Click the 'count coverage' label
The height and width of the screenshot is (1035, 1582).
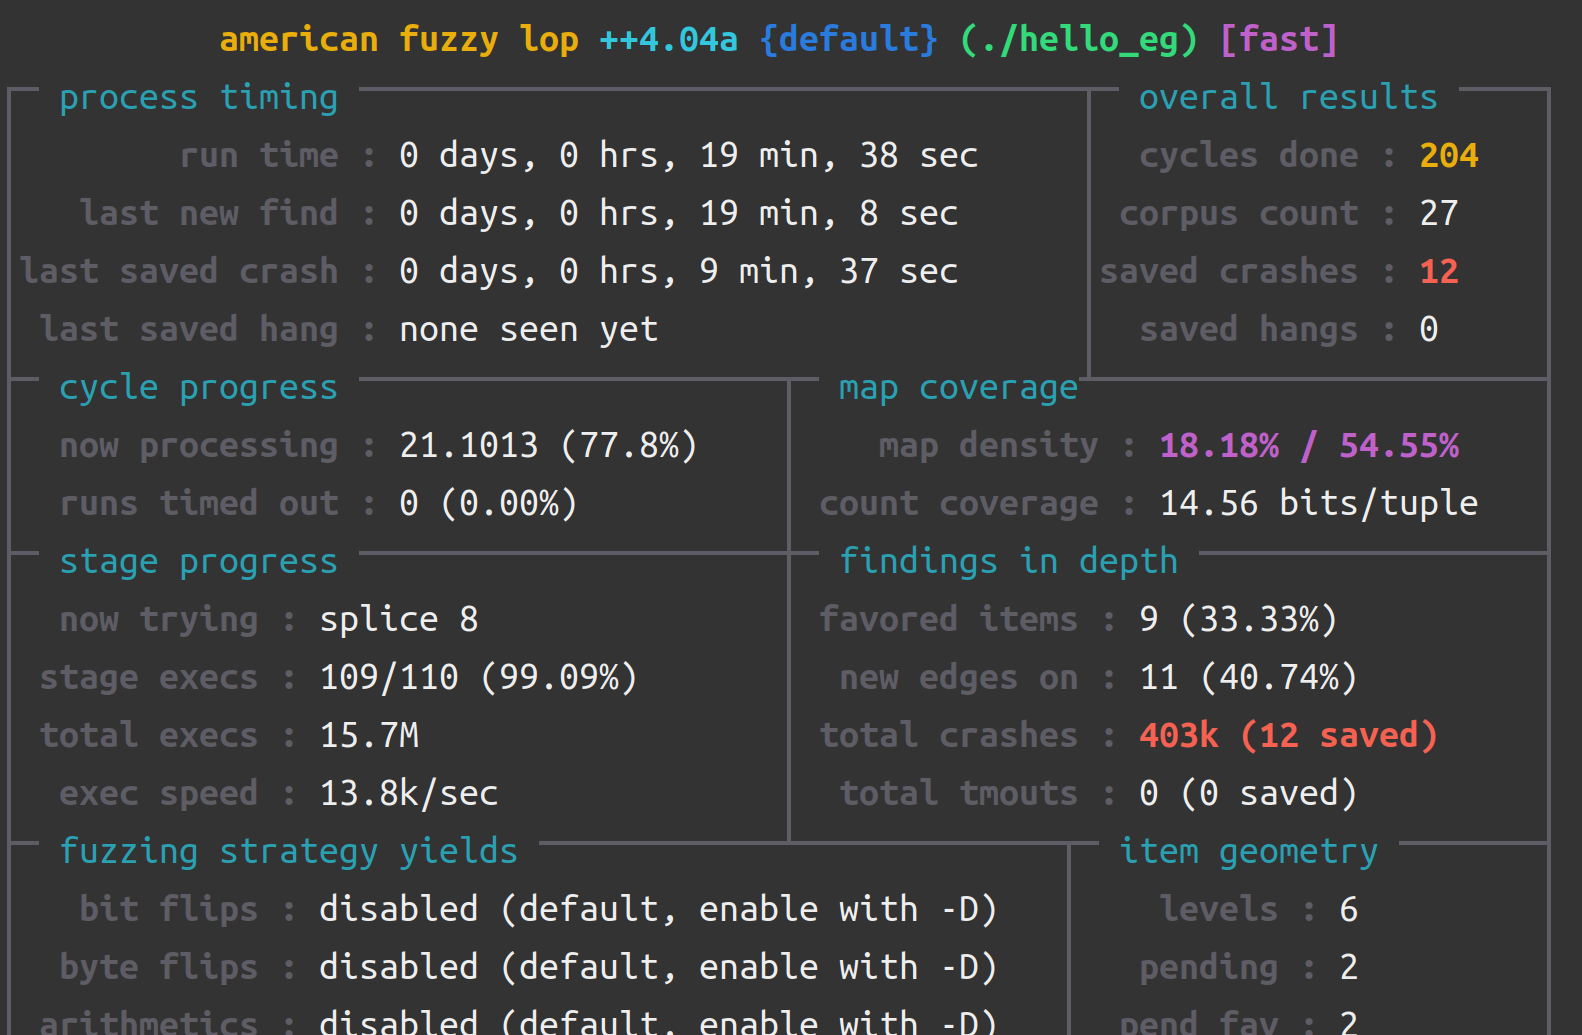tap(959, 504)
